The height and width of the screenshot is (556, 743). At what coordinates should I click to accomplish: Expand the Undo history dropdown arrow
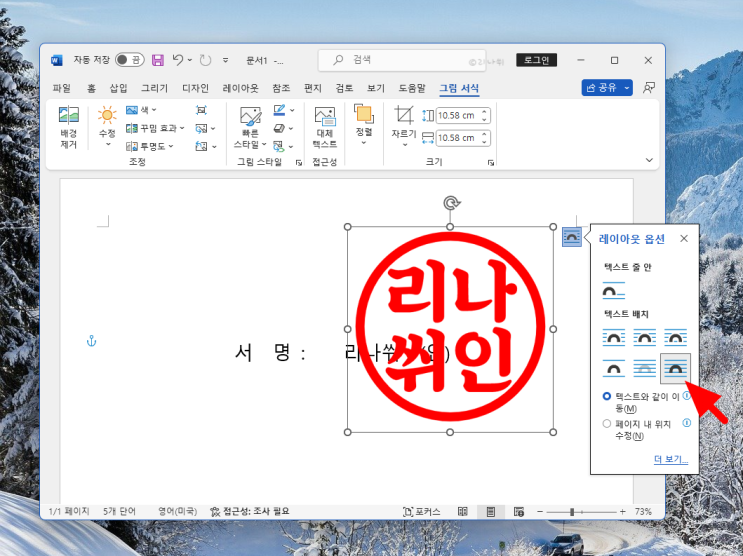click(x=190, y=60)
